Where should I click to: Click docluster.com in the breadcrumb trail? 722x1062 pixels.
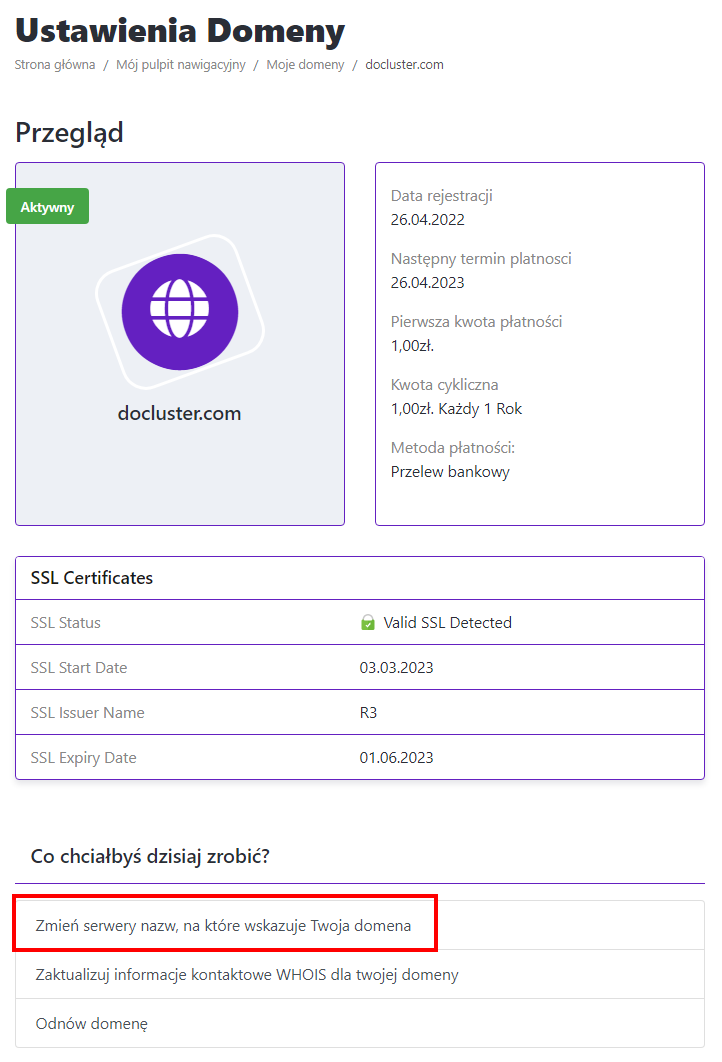point(404,65)
